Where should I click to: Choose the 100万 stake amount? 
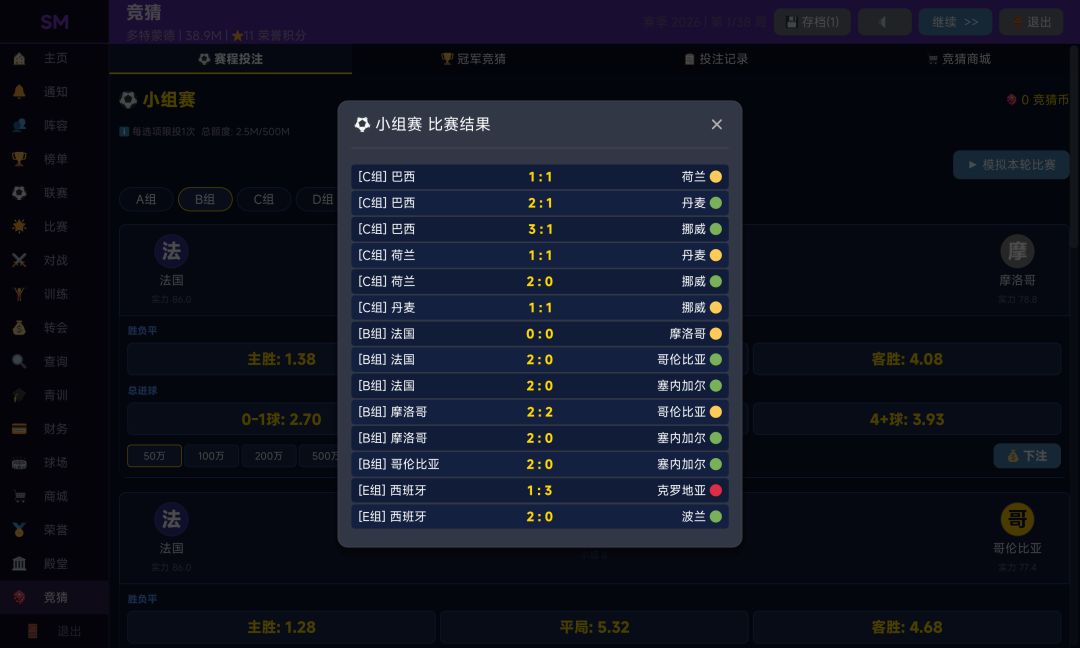[x=211, y=456]
